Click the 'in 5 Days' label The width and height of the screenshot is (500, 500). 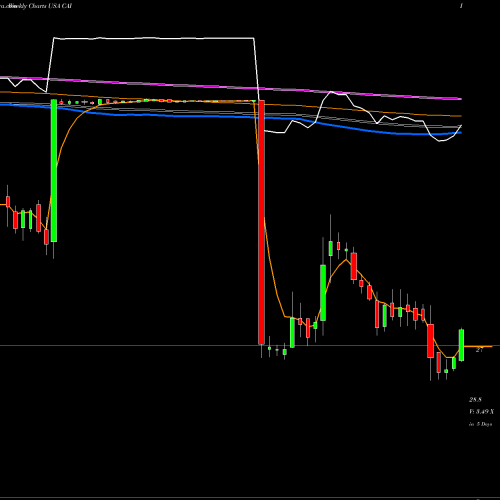tap(480, 424)
